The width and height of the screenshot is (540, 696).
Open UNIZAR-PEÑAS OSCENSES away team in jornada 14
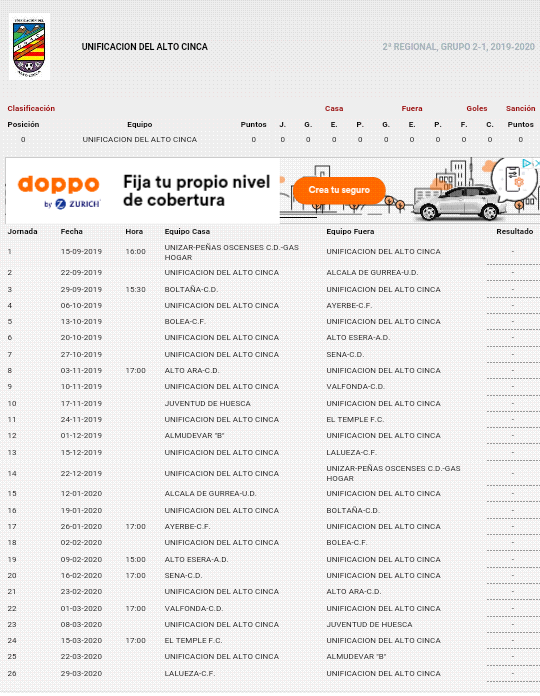point(394,473)
